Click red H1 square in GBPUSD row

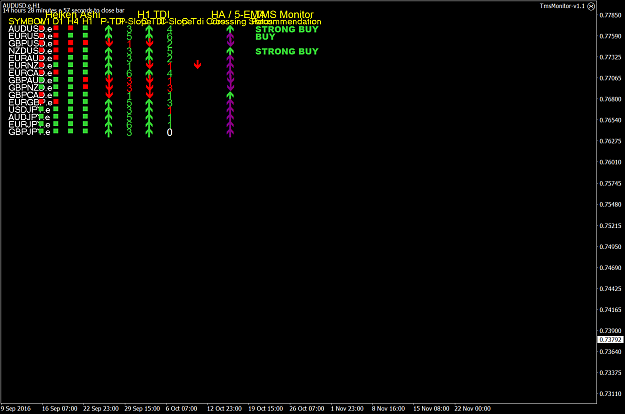coord(85,43)
